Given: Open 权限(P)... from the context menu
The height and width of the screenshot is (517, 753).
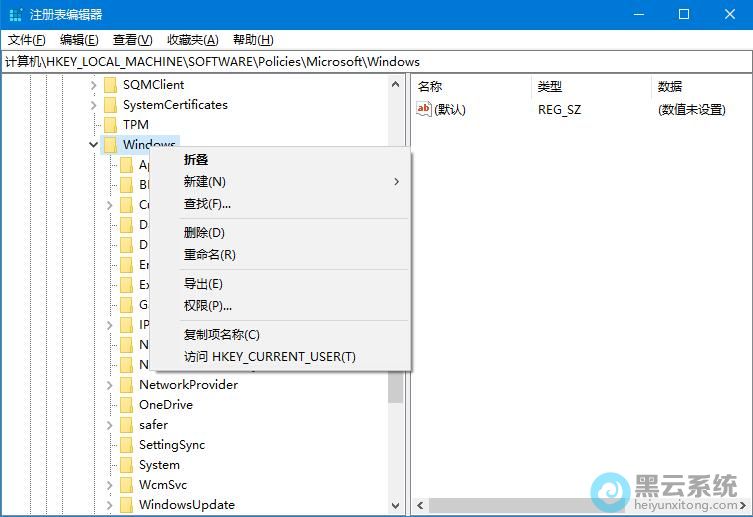Looking at the screenshot, I should (281, 305).
